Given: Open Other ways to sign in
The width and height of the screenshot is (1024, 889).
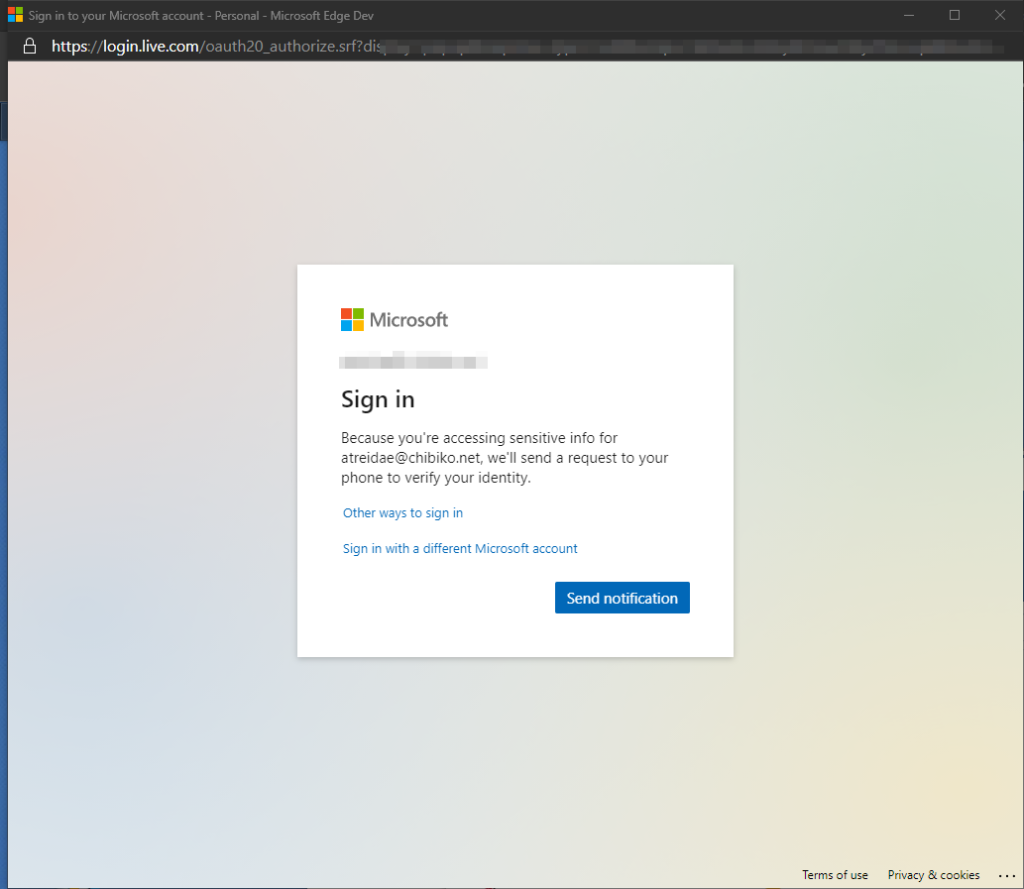Looking at the screenshot, I should pyautogui.click(x=403, y=513).
